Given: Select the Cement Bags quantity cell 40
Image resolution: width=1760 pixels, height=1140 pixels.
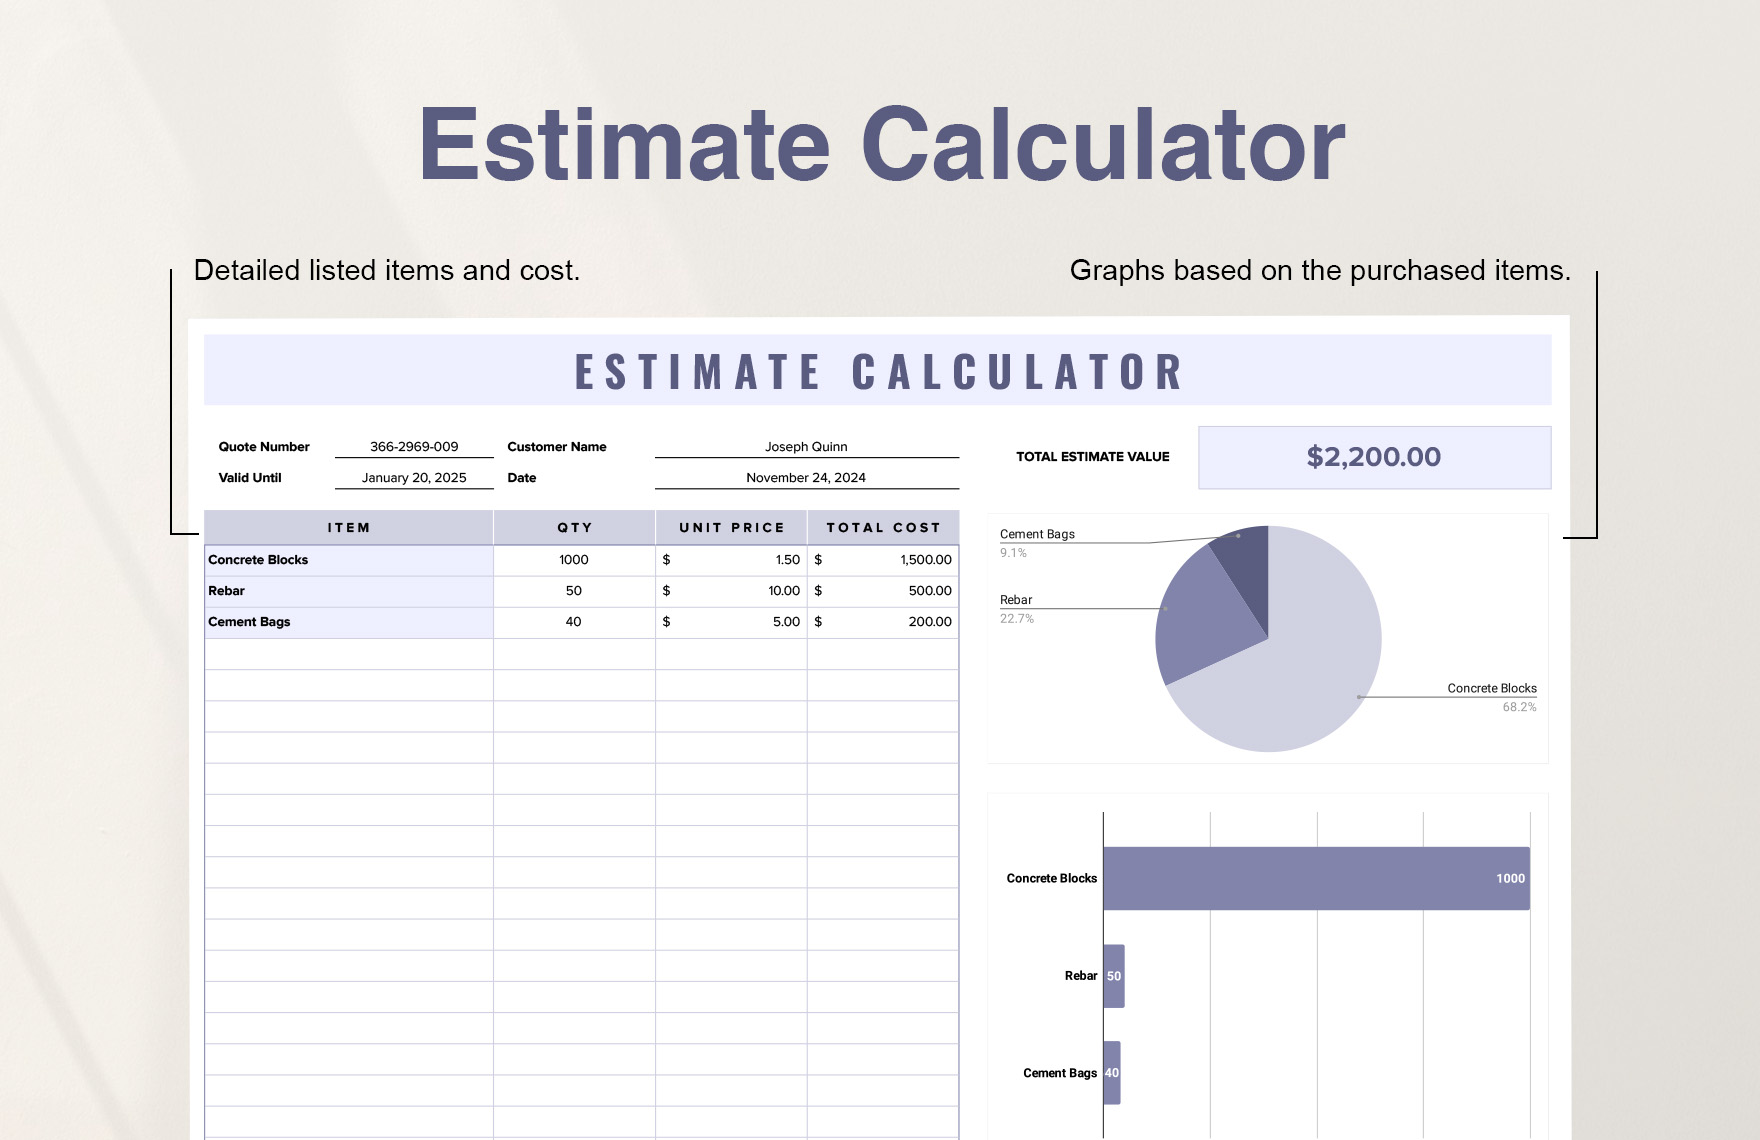Looking at the screenshot, I should point(574,622).
